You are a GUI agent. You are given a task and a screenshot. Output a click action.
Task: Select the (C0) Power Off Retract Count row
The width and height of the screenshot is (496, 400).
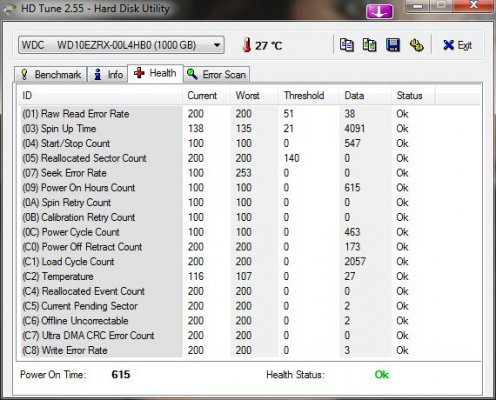[x=228, y=247]
